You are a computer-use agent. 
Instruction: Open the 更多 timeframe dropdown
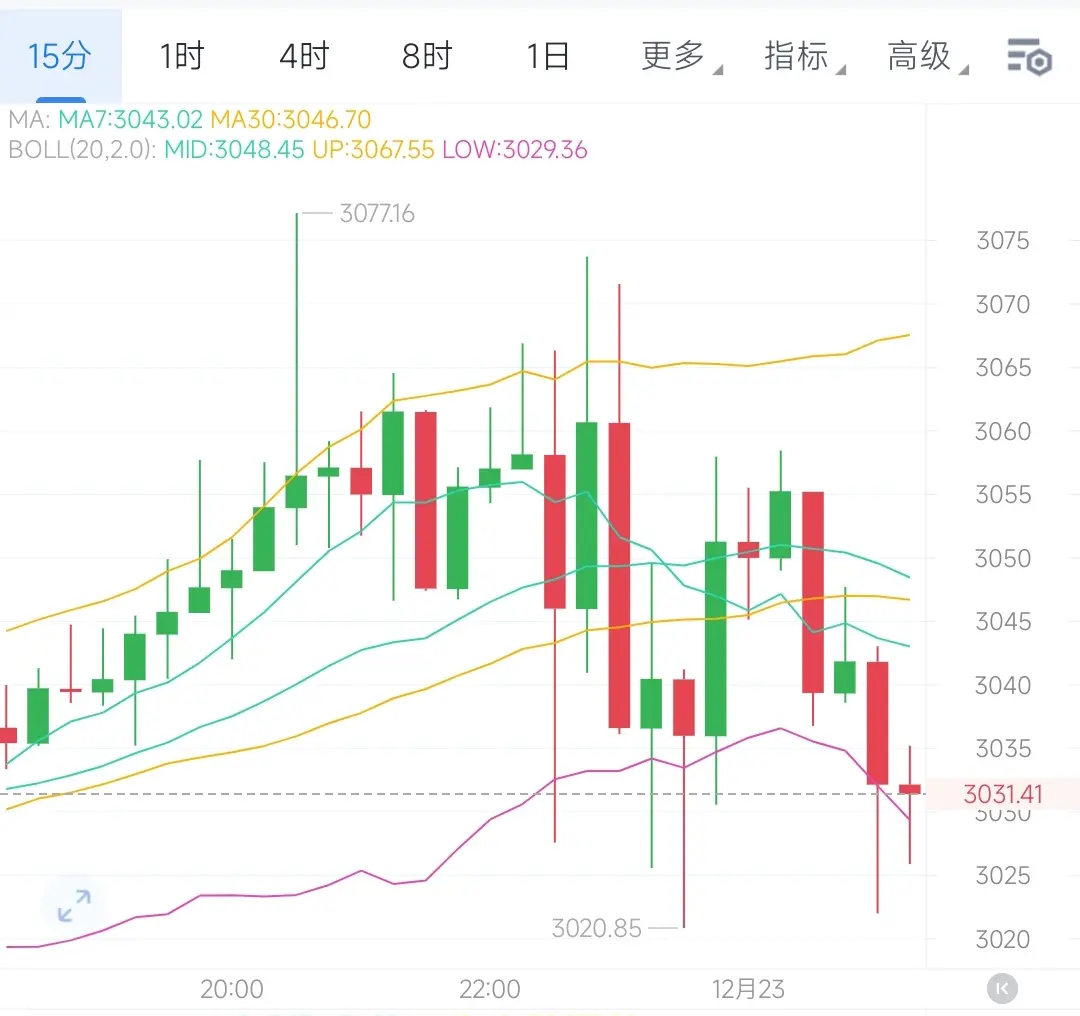click(681, 56)
